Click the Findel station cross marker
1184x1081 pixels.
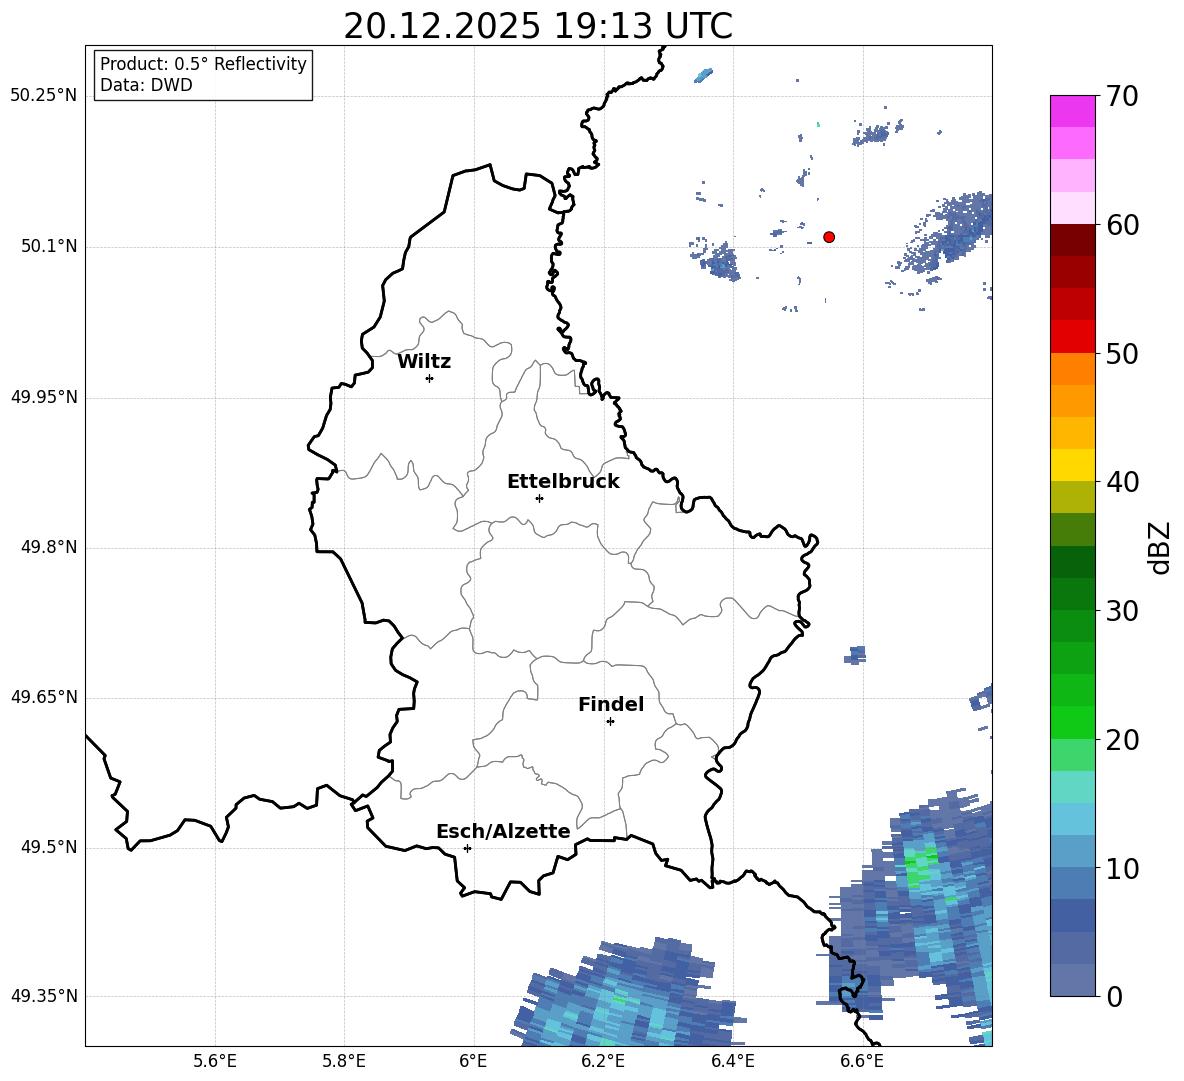[610, 722]
